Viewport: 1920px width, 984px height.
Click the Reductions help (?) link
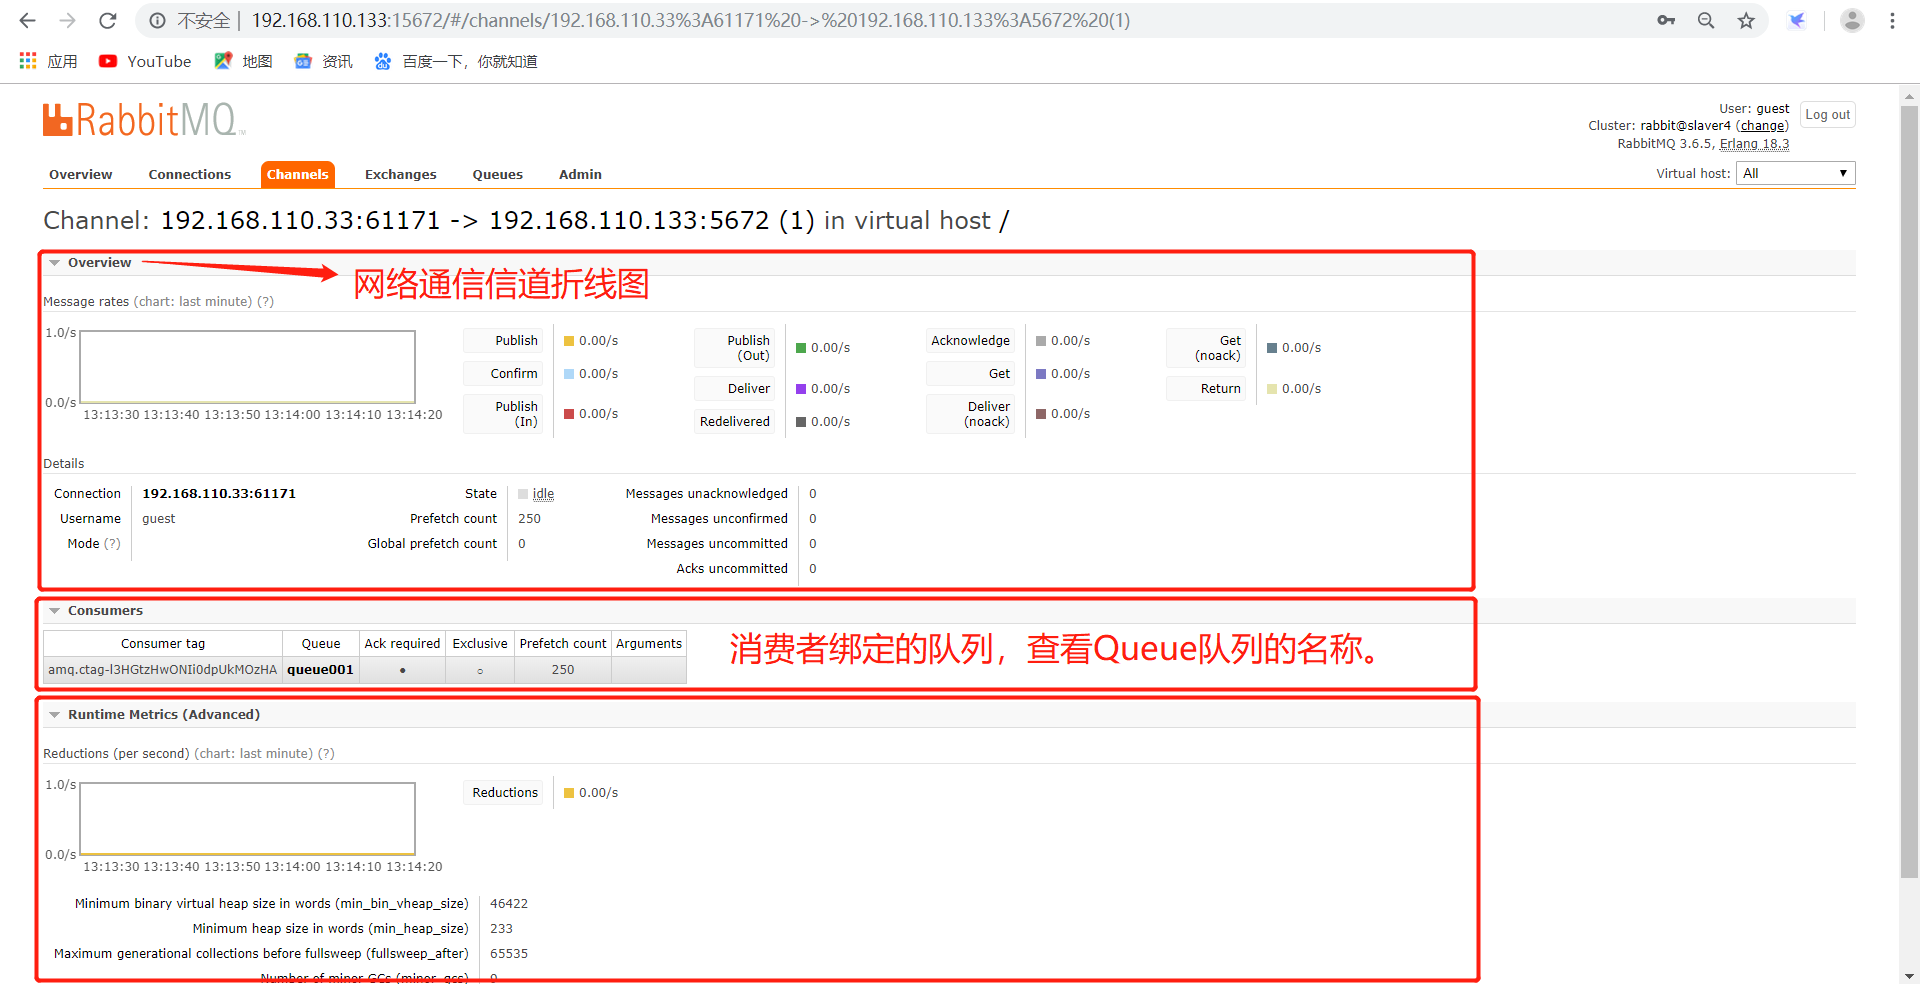point(326,754)
